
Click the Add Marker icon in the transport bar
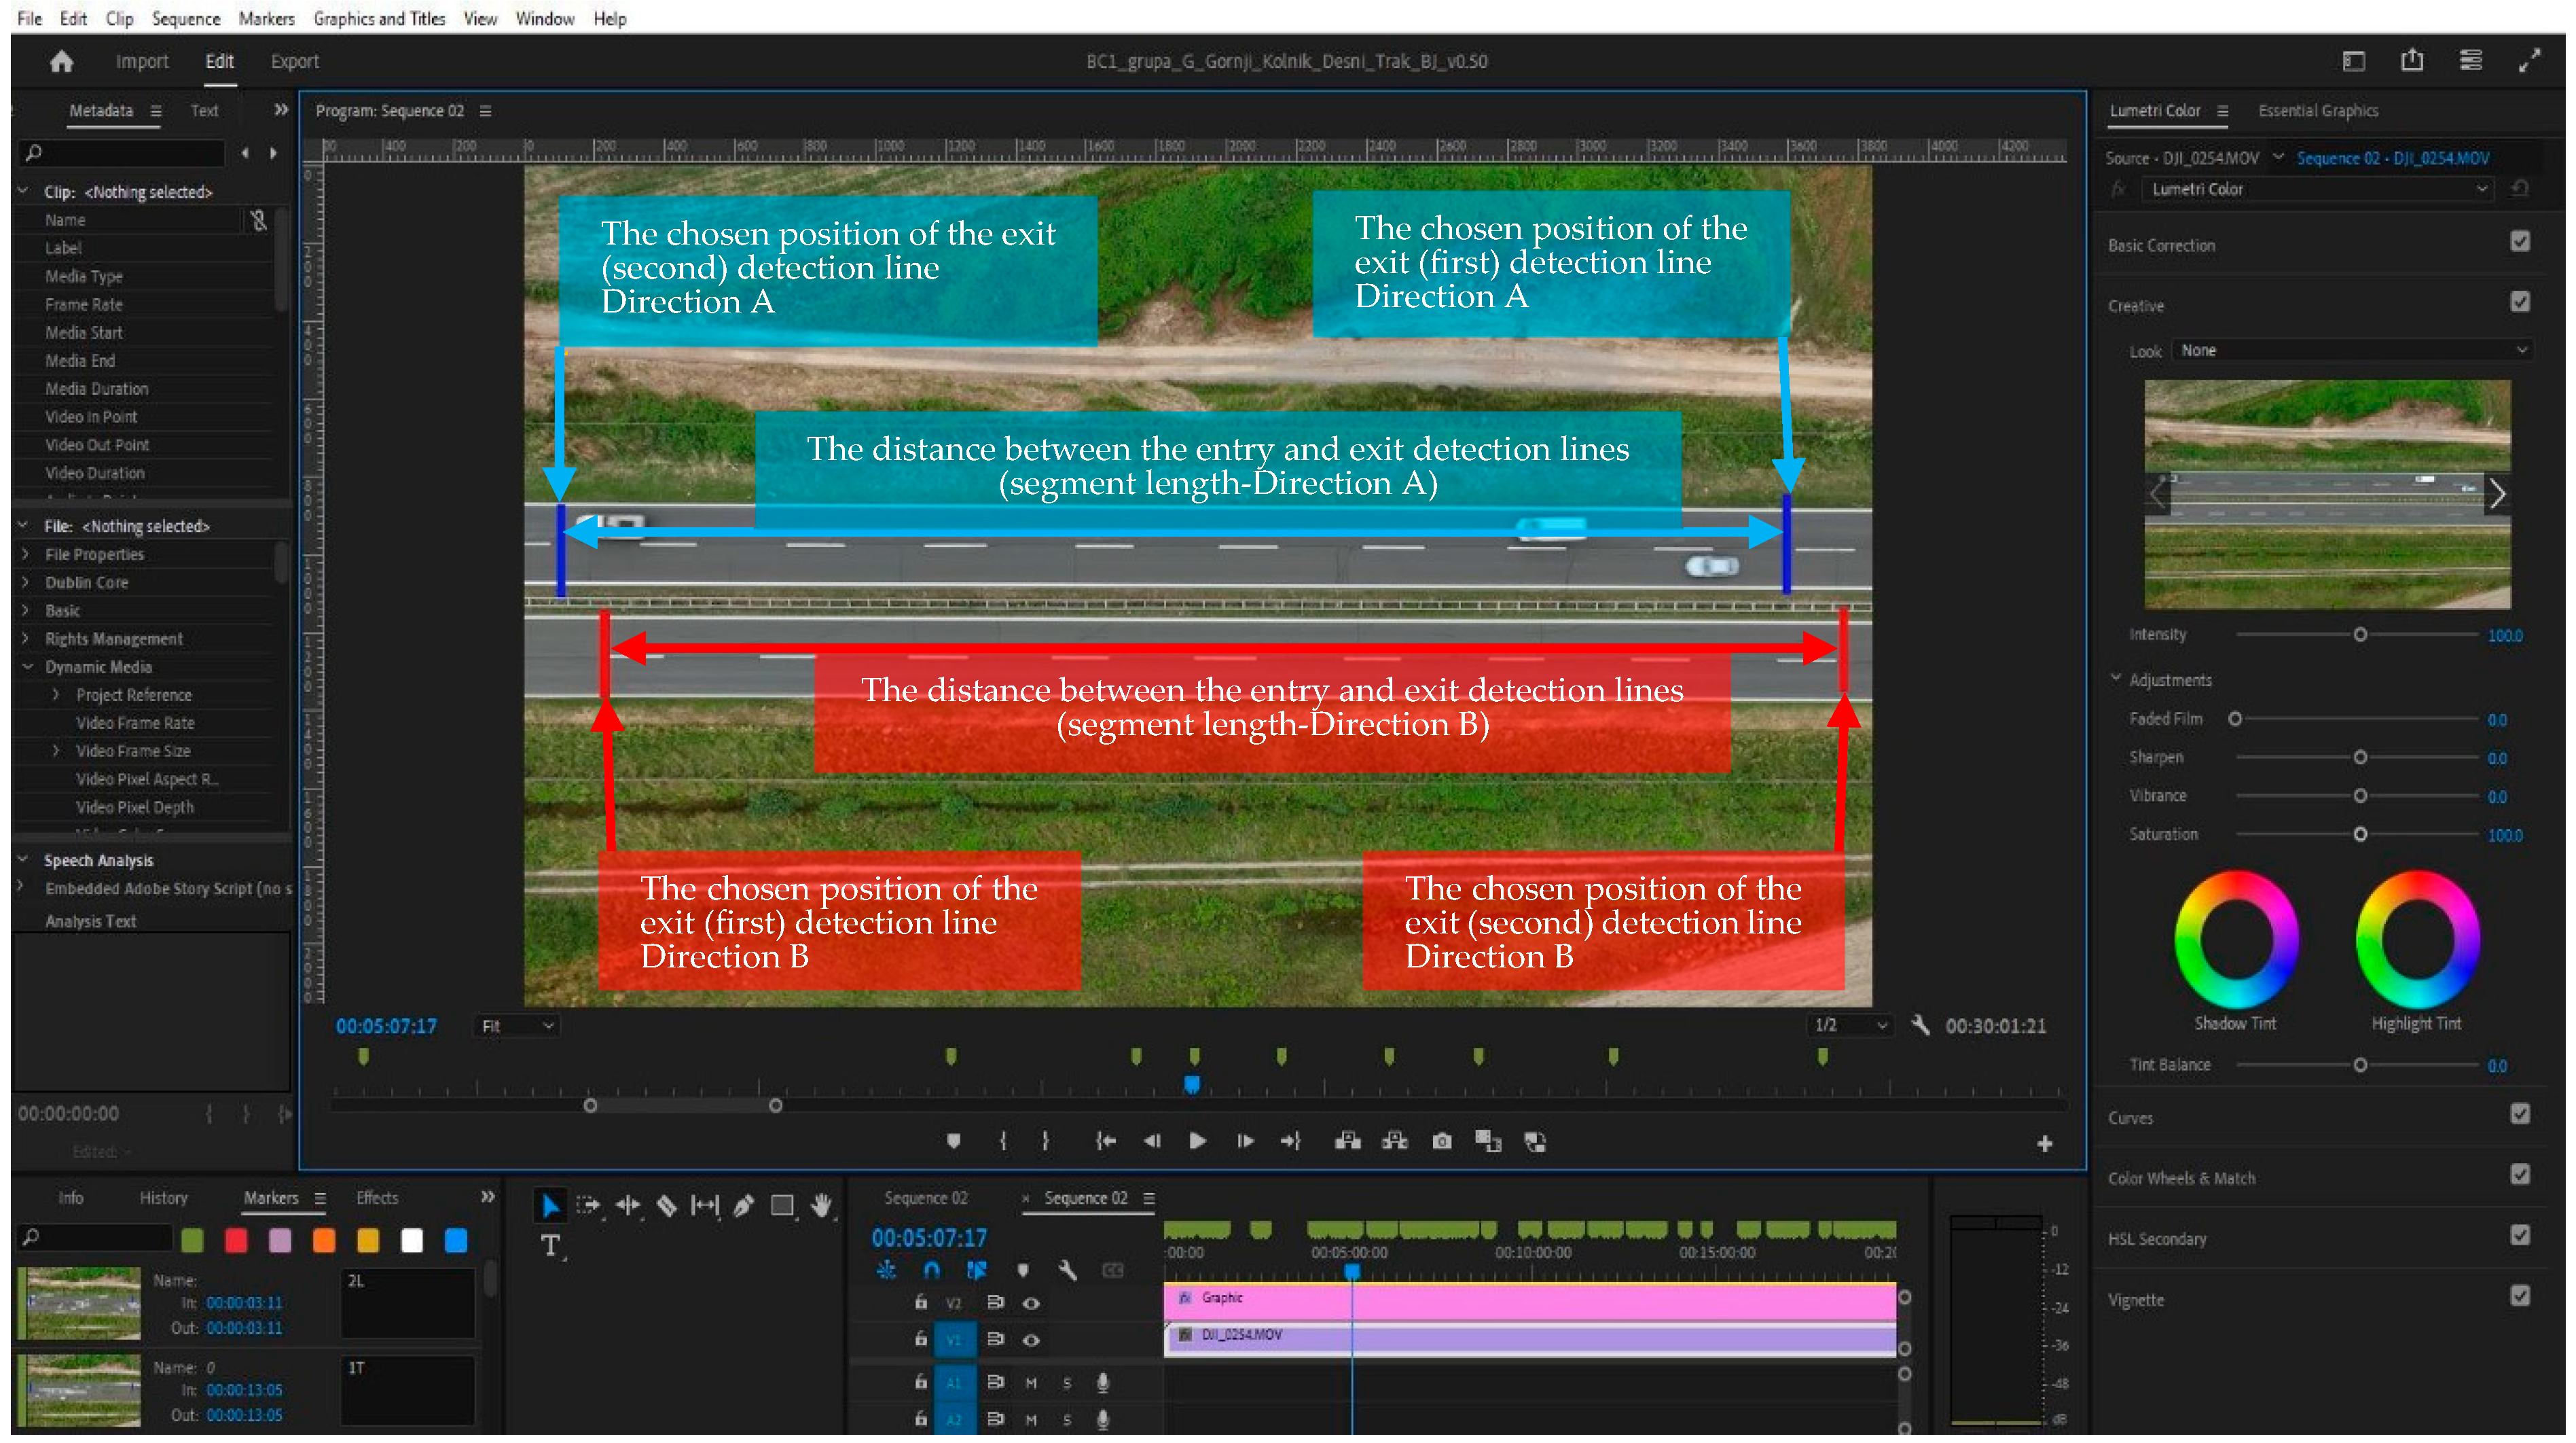click(x=953, y=1141)
